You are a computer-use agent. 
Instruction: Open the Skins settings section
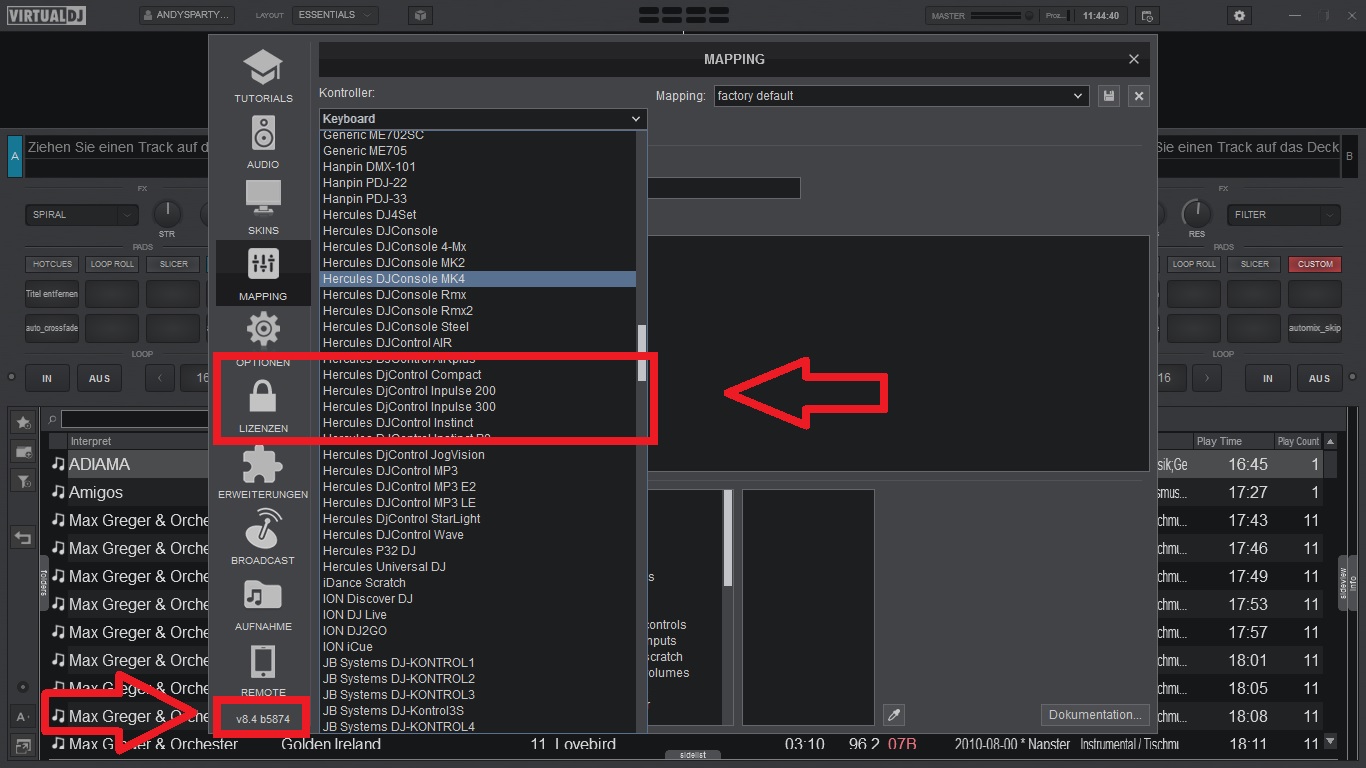263,208
